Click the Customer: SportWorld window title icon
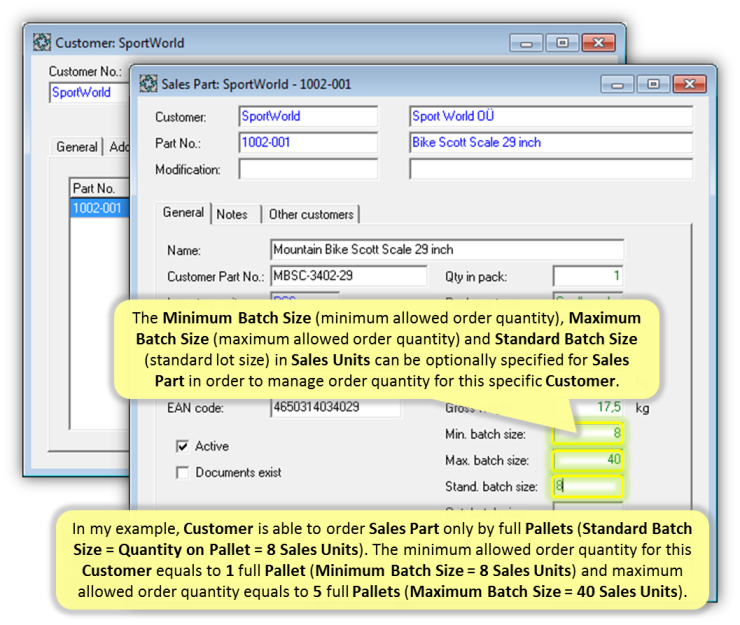Viewport: 740px width, 625px height. (x=42, y=42)
